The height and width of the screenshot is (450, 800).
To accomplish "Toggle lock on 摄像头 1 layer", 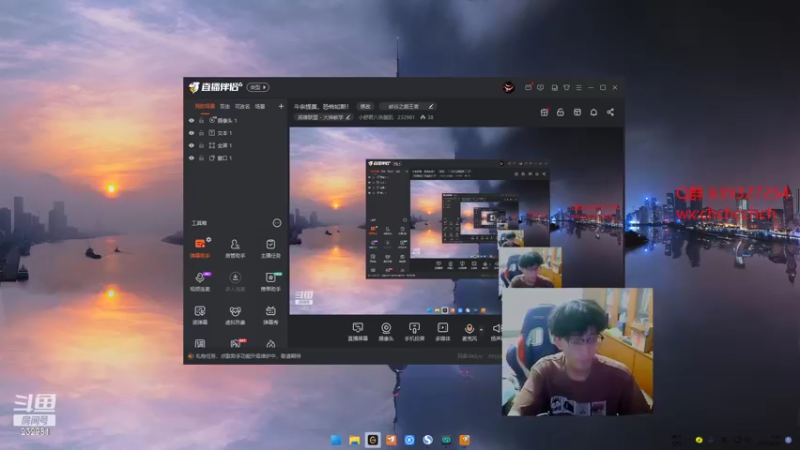I will click(x=202, y=120).
